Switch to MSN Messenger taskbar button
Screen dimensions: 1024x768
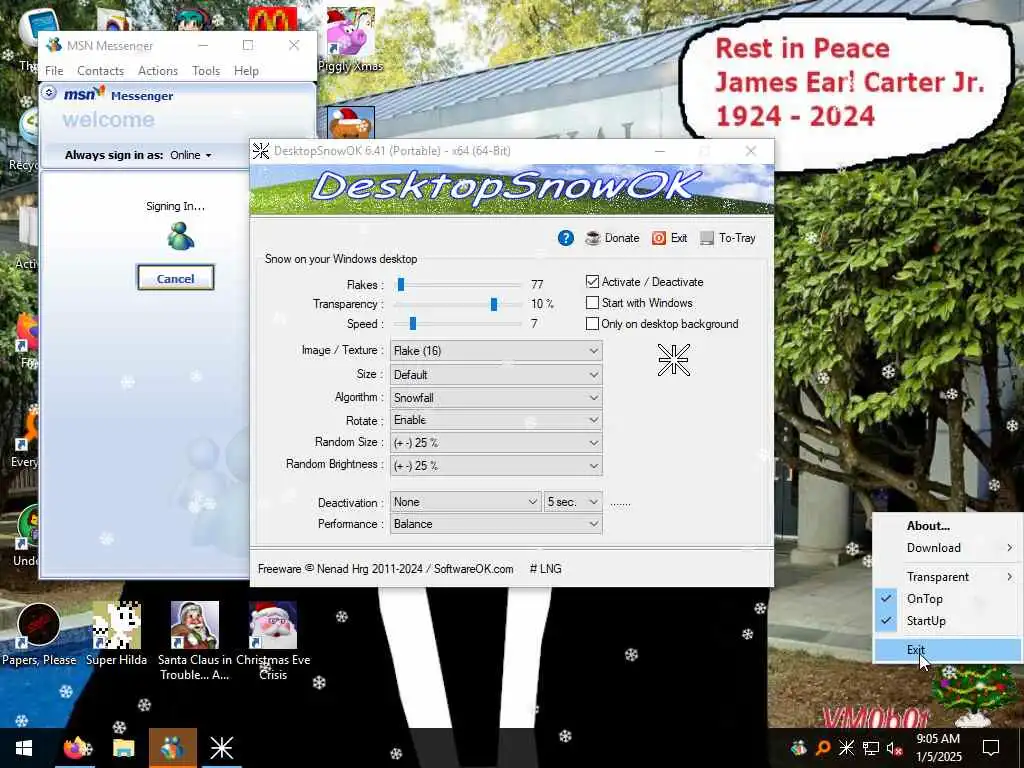(172, 748)
